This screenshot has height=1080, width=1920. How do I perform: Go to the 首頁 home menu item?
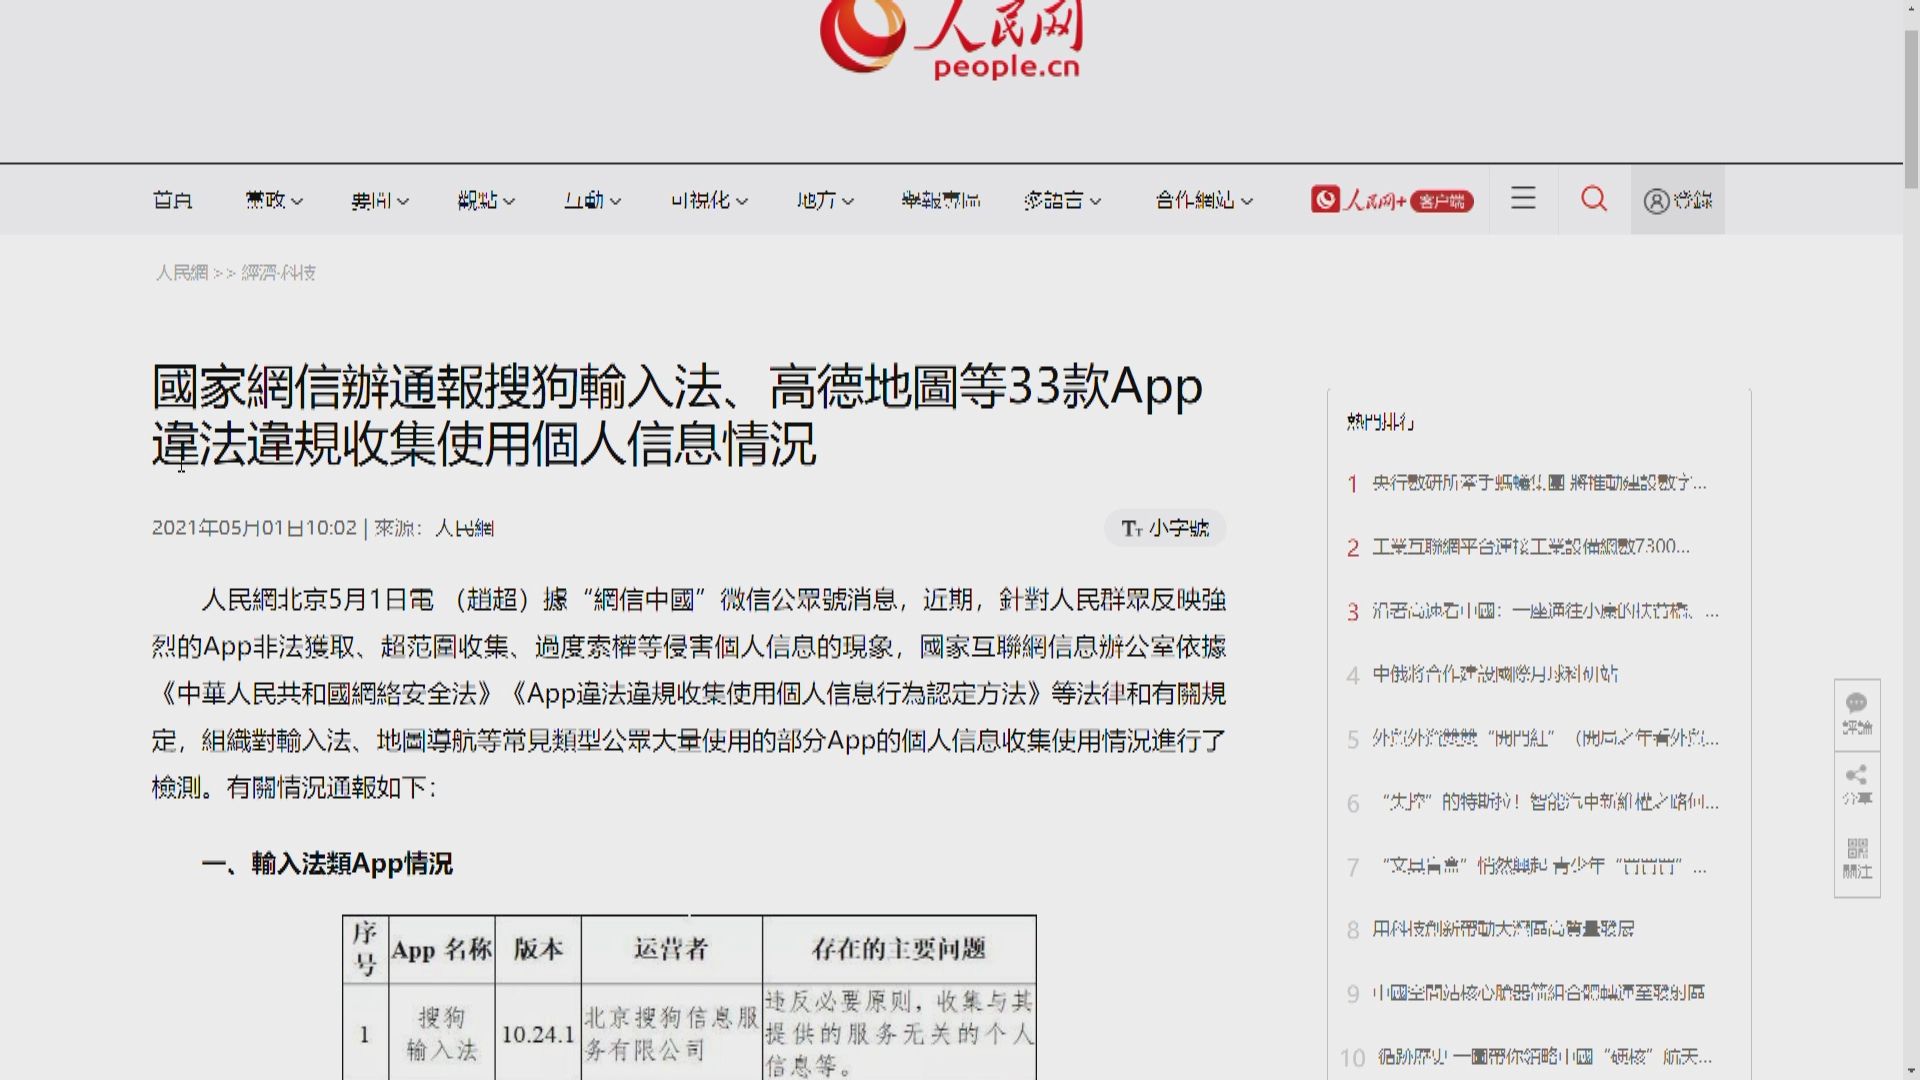click(172, 201)
